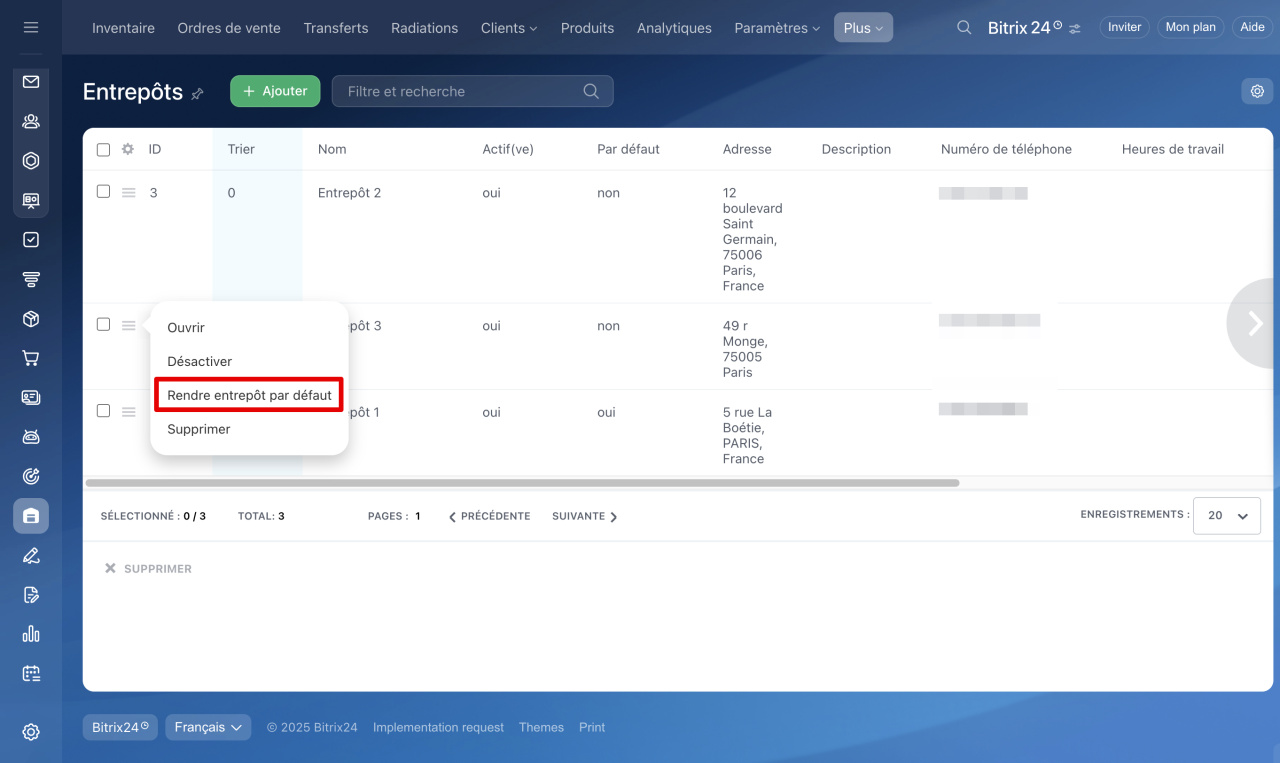
Task: Click the Suivante pagination link
Action: coord(585,516)
